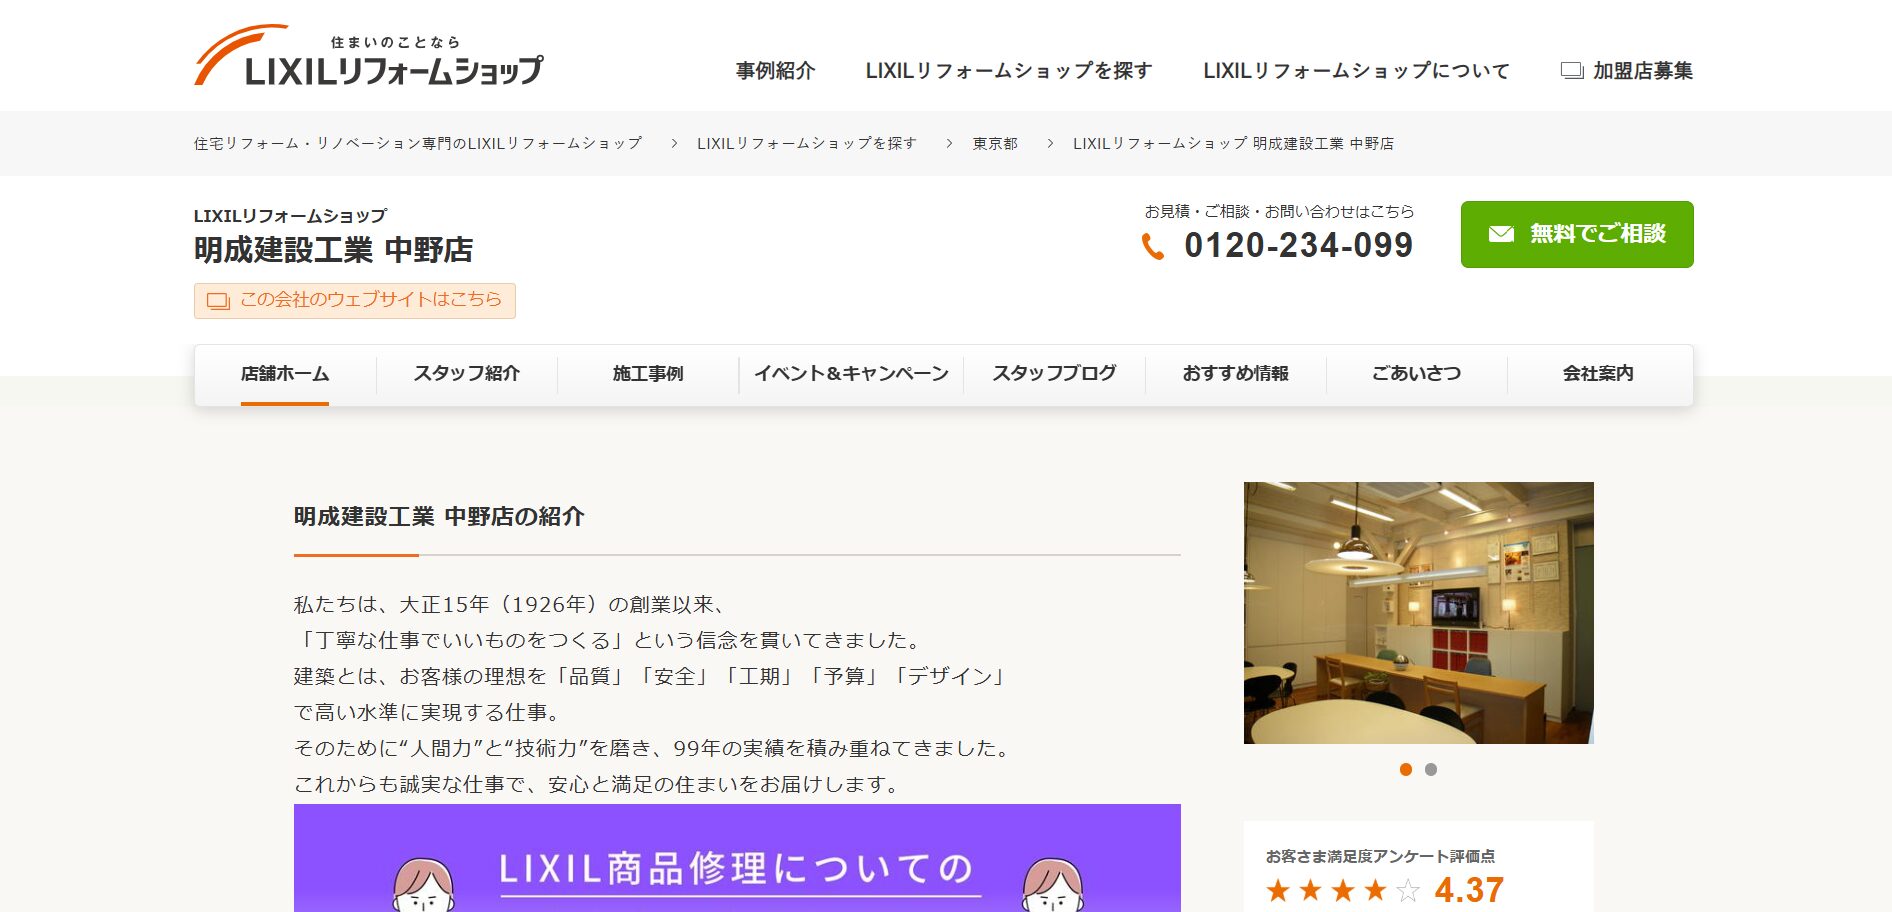This screenshot has width=1892, height=912.
Task: Click the fifth empty rating star
Action: pos(1408,890)
